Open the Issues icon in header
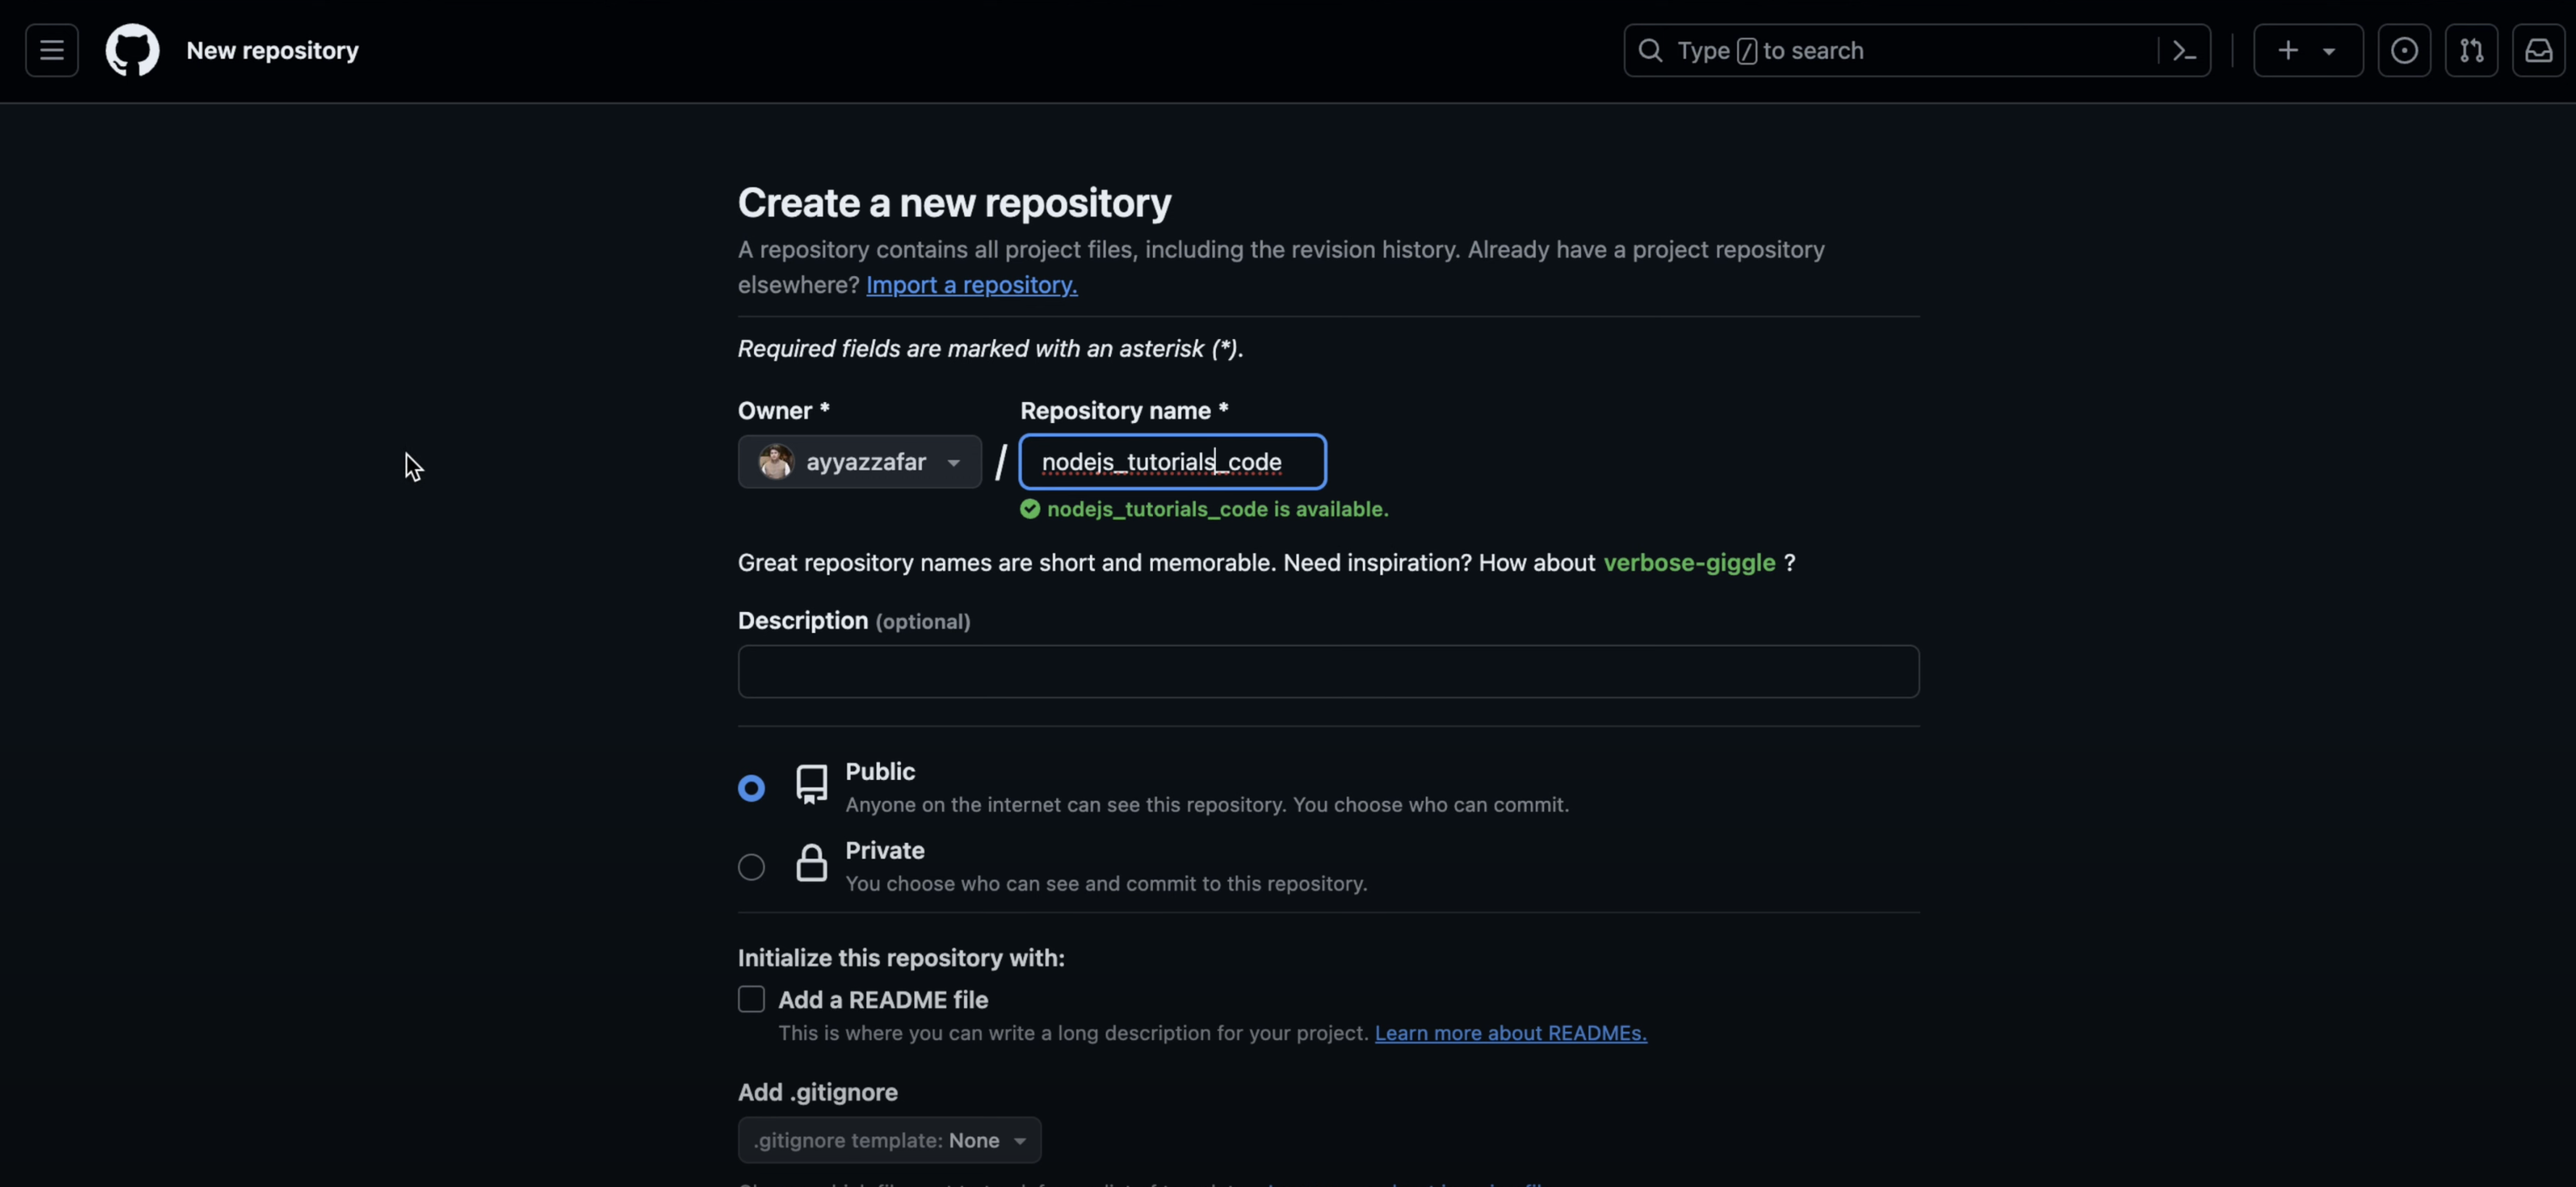The image size is (2576, 1187). click(2404, 51)
